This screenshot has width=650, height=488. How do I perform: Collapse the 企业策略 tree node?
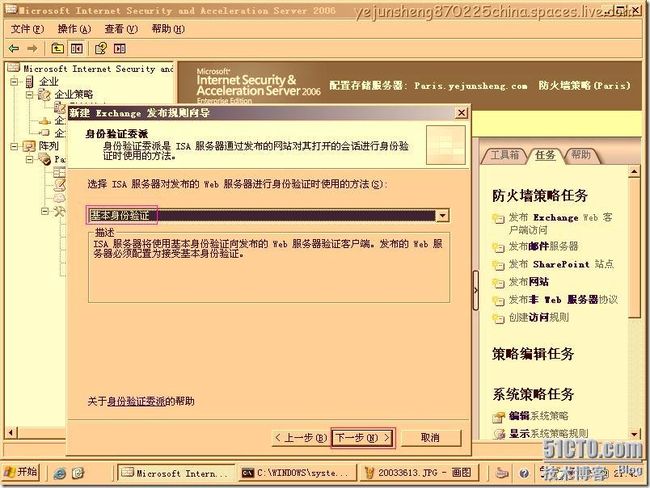click(x=30, y=95)
